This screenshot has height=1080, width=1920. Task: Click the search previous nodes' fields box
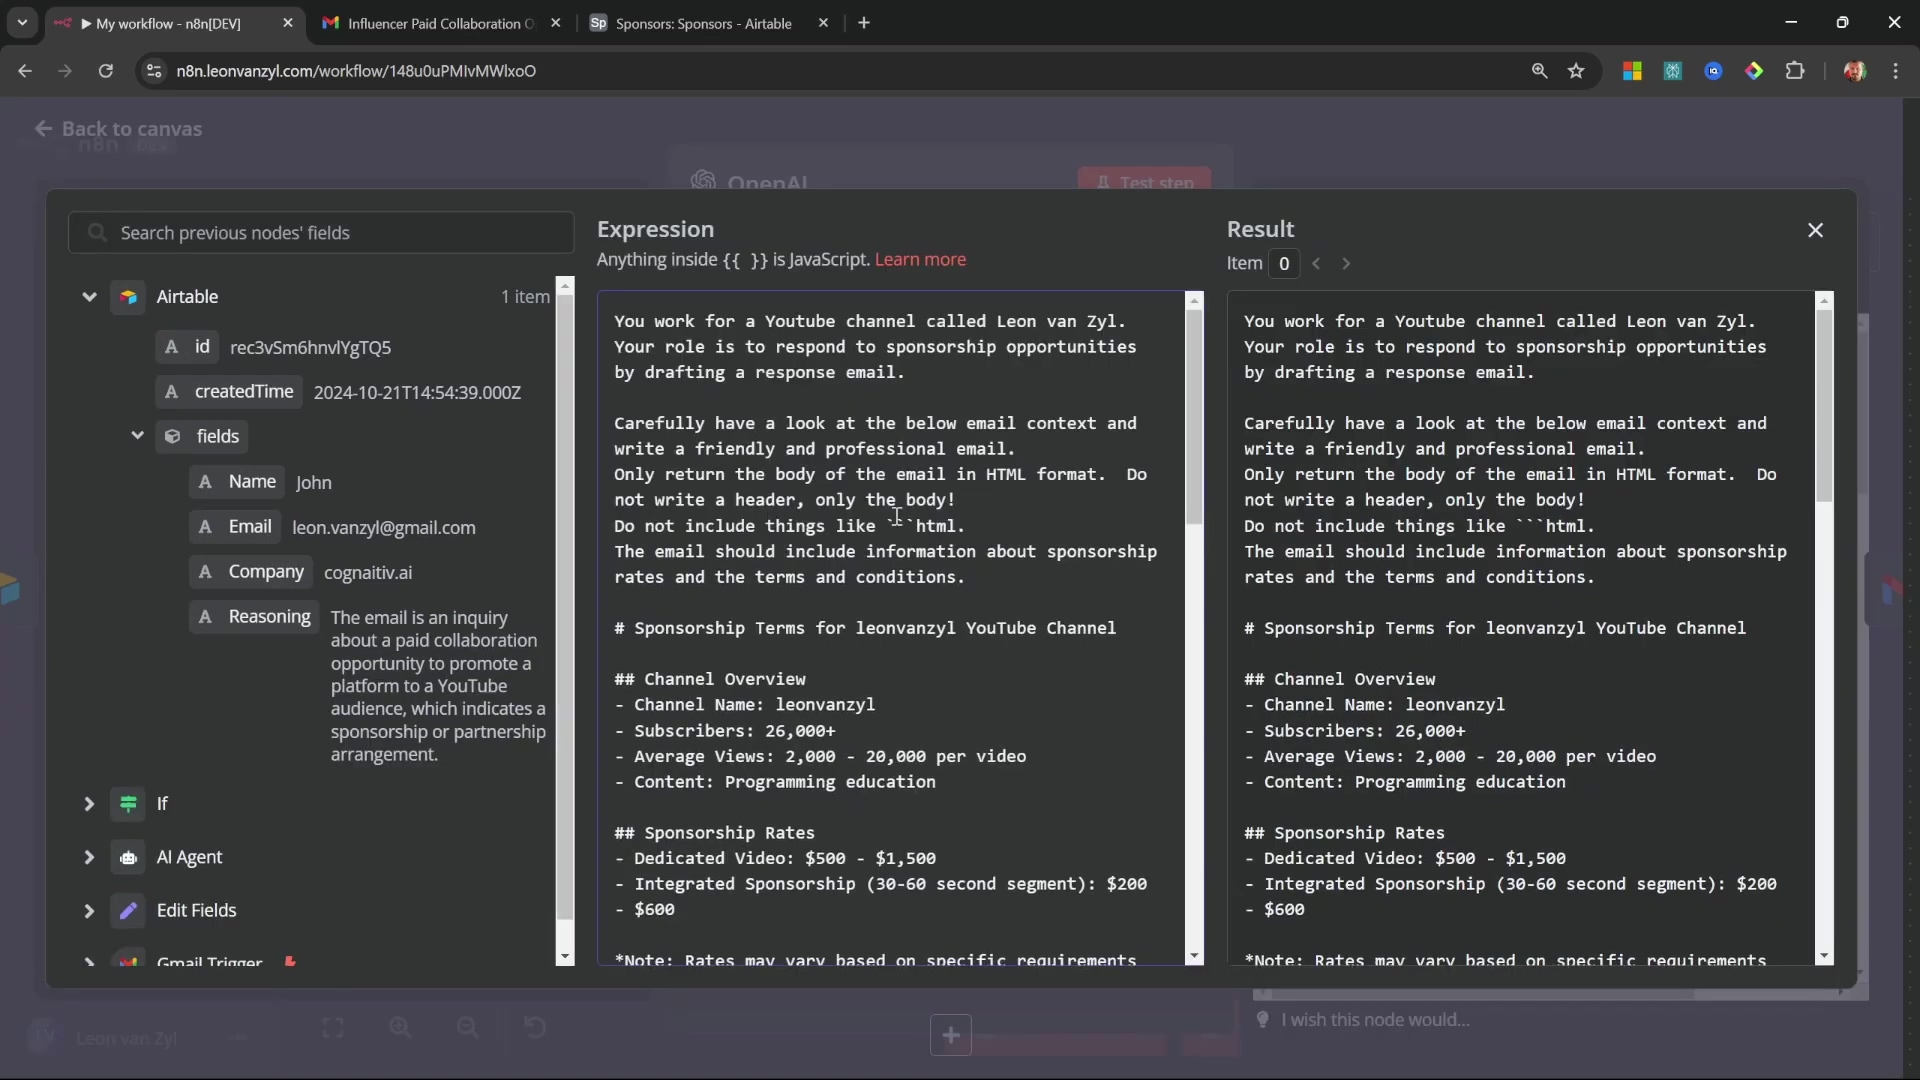320,233
